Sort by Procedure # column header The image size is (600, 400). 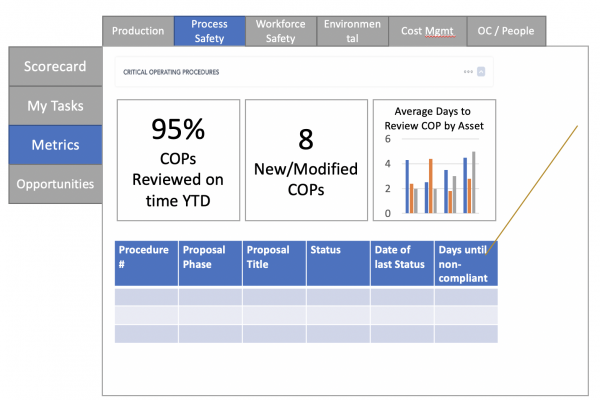[147, 263]
